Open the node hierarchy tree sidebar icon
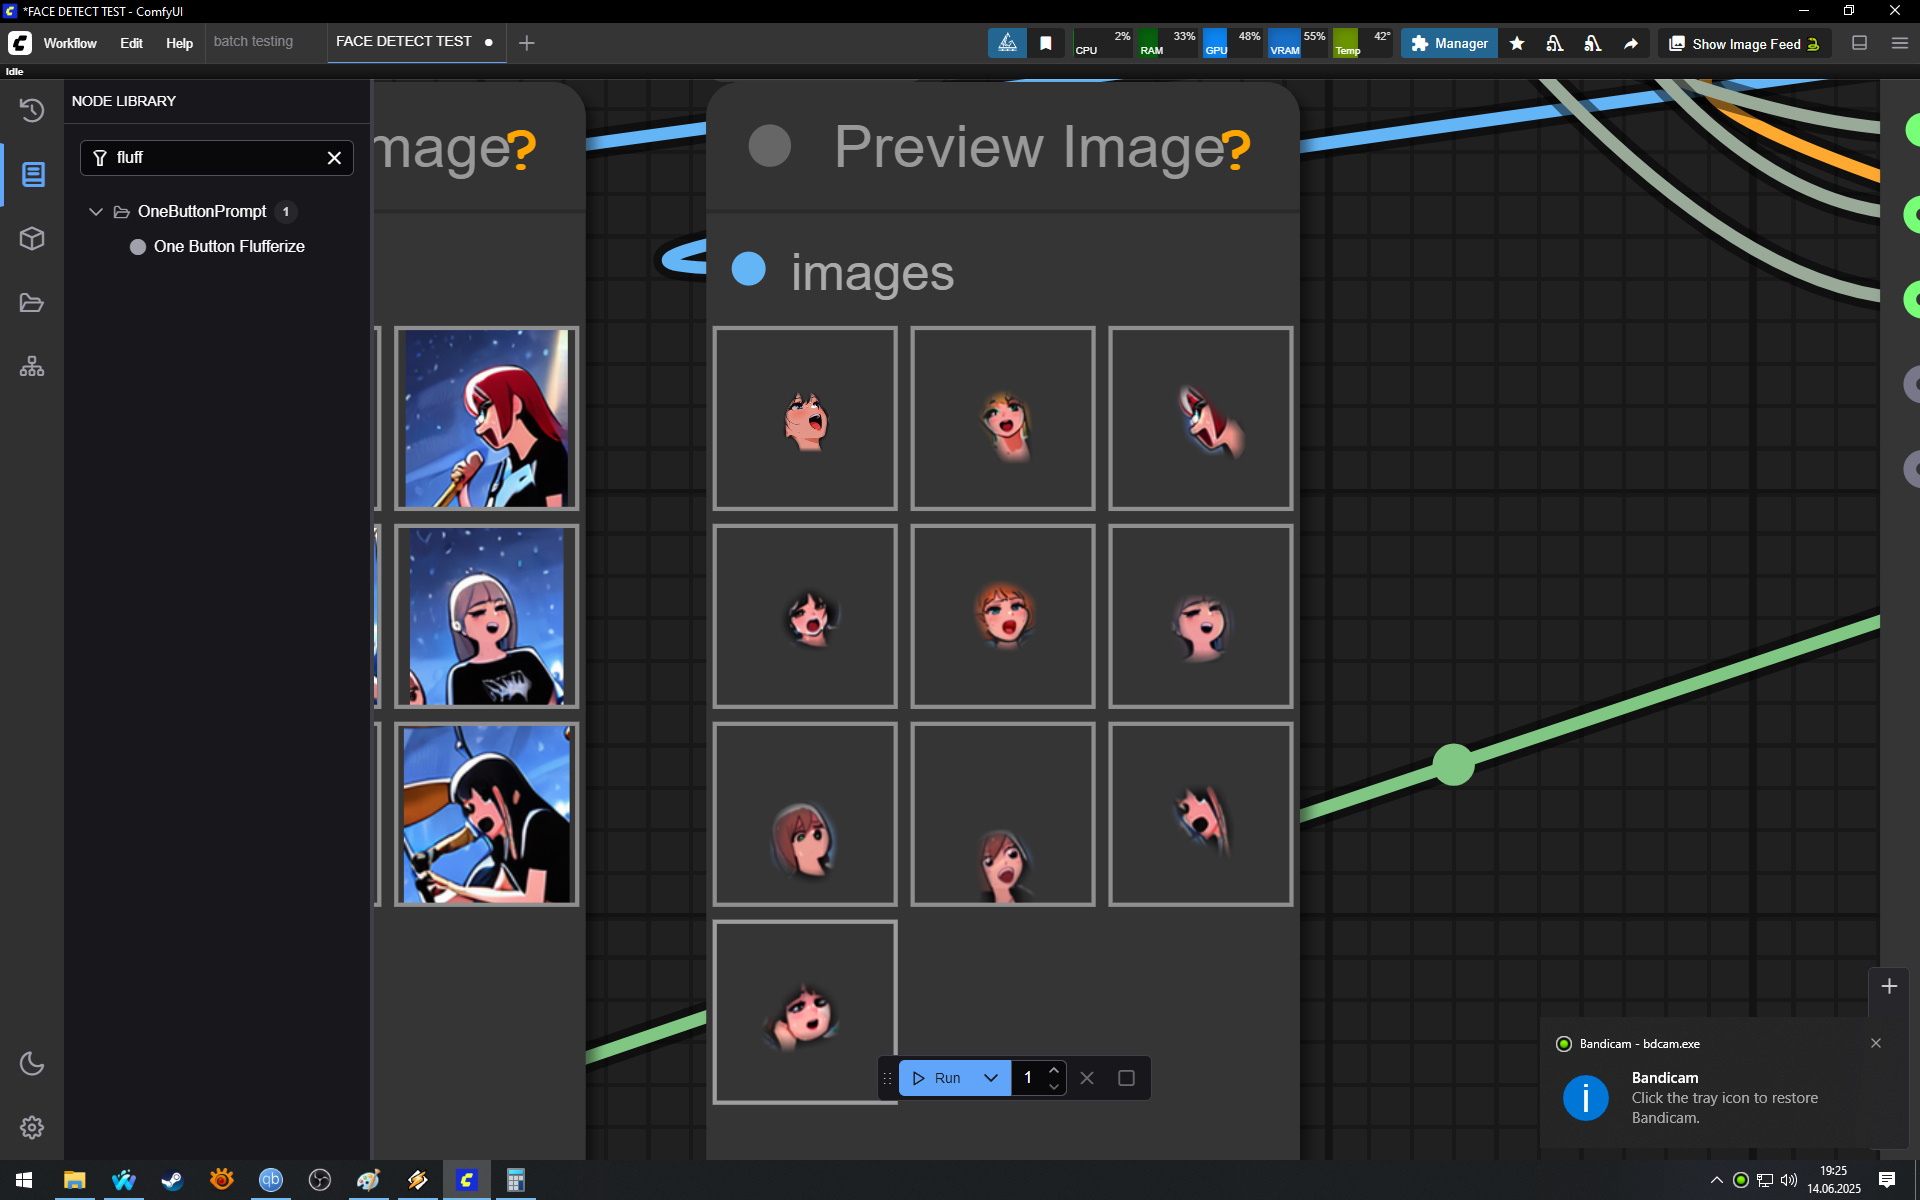The height and width of the screenshot is (1200, 1920). point(32,367)
